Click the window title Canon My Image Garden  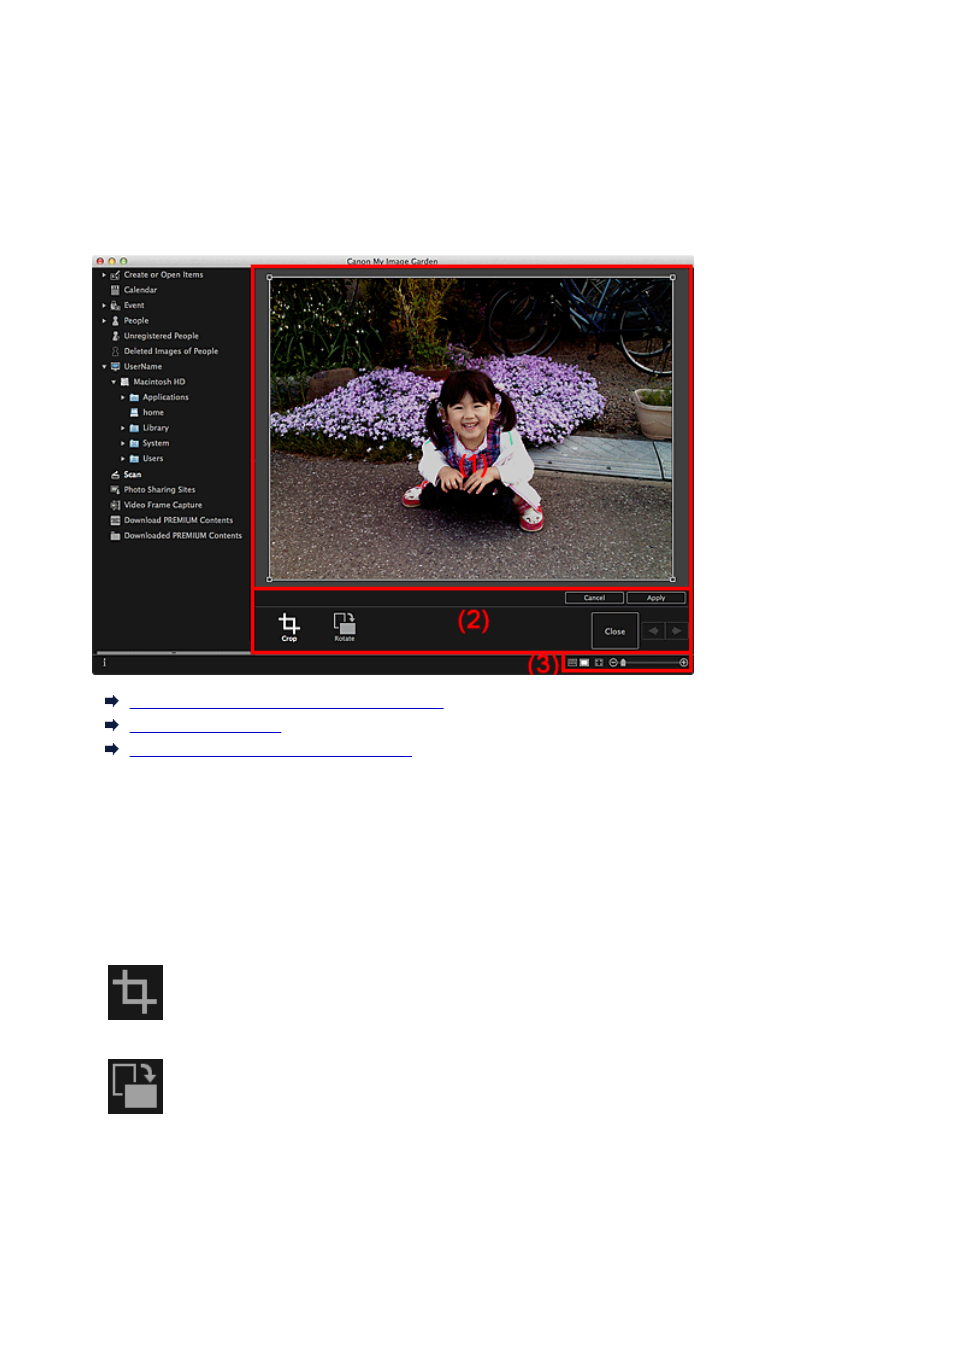tap(392, 261)
